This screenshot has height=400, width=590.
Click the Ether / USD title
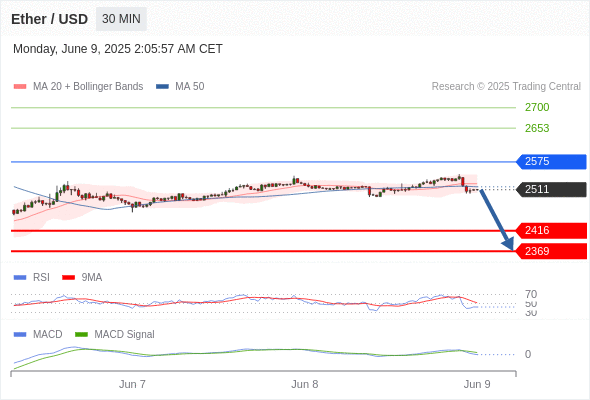[49, 19]
